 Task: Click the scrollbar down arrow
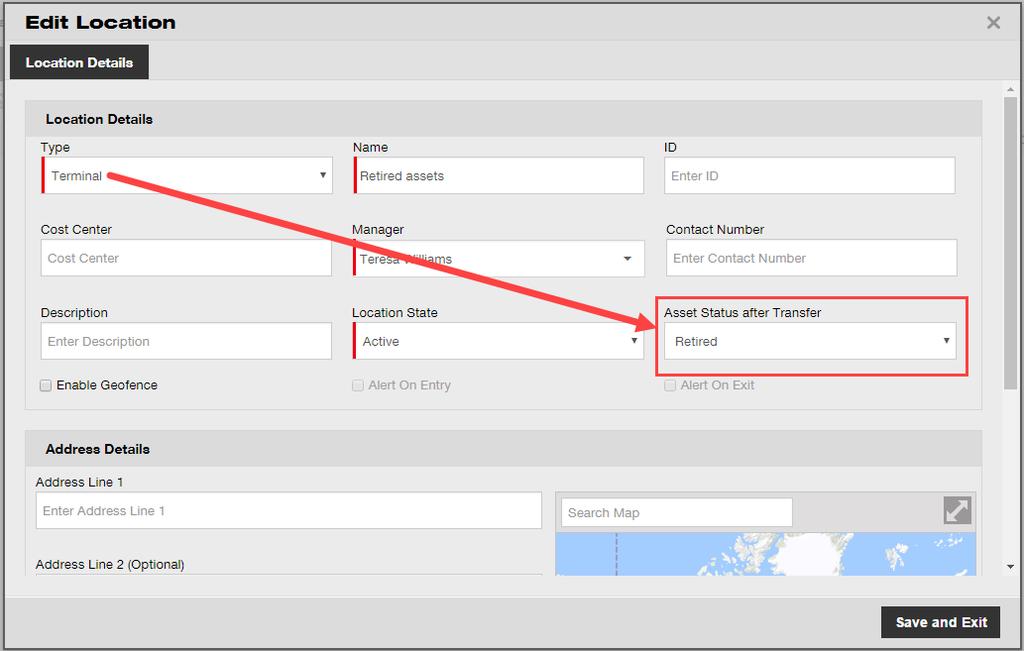point(1010,567)
